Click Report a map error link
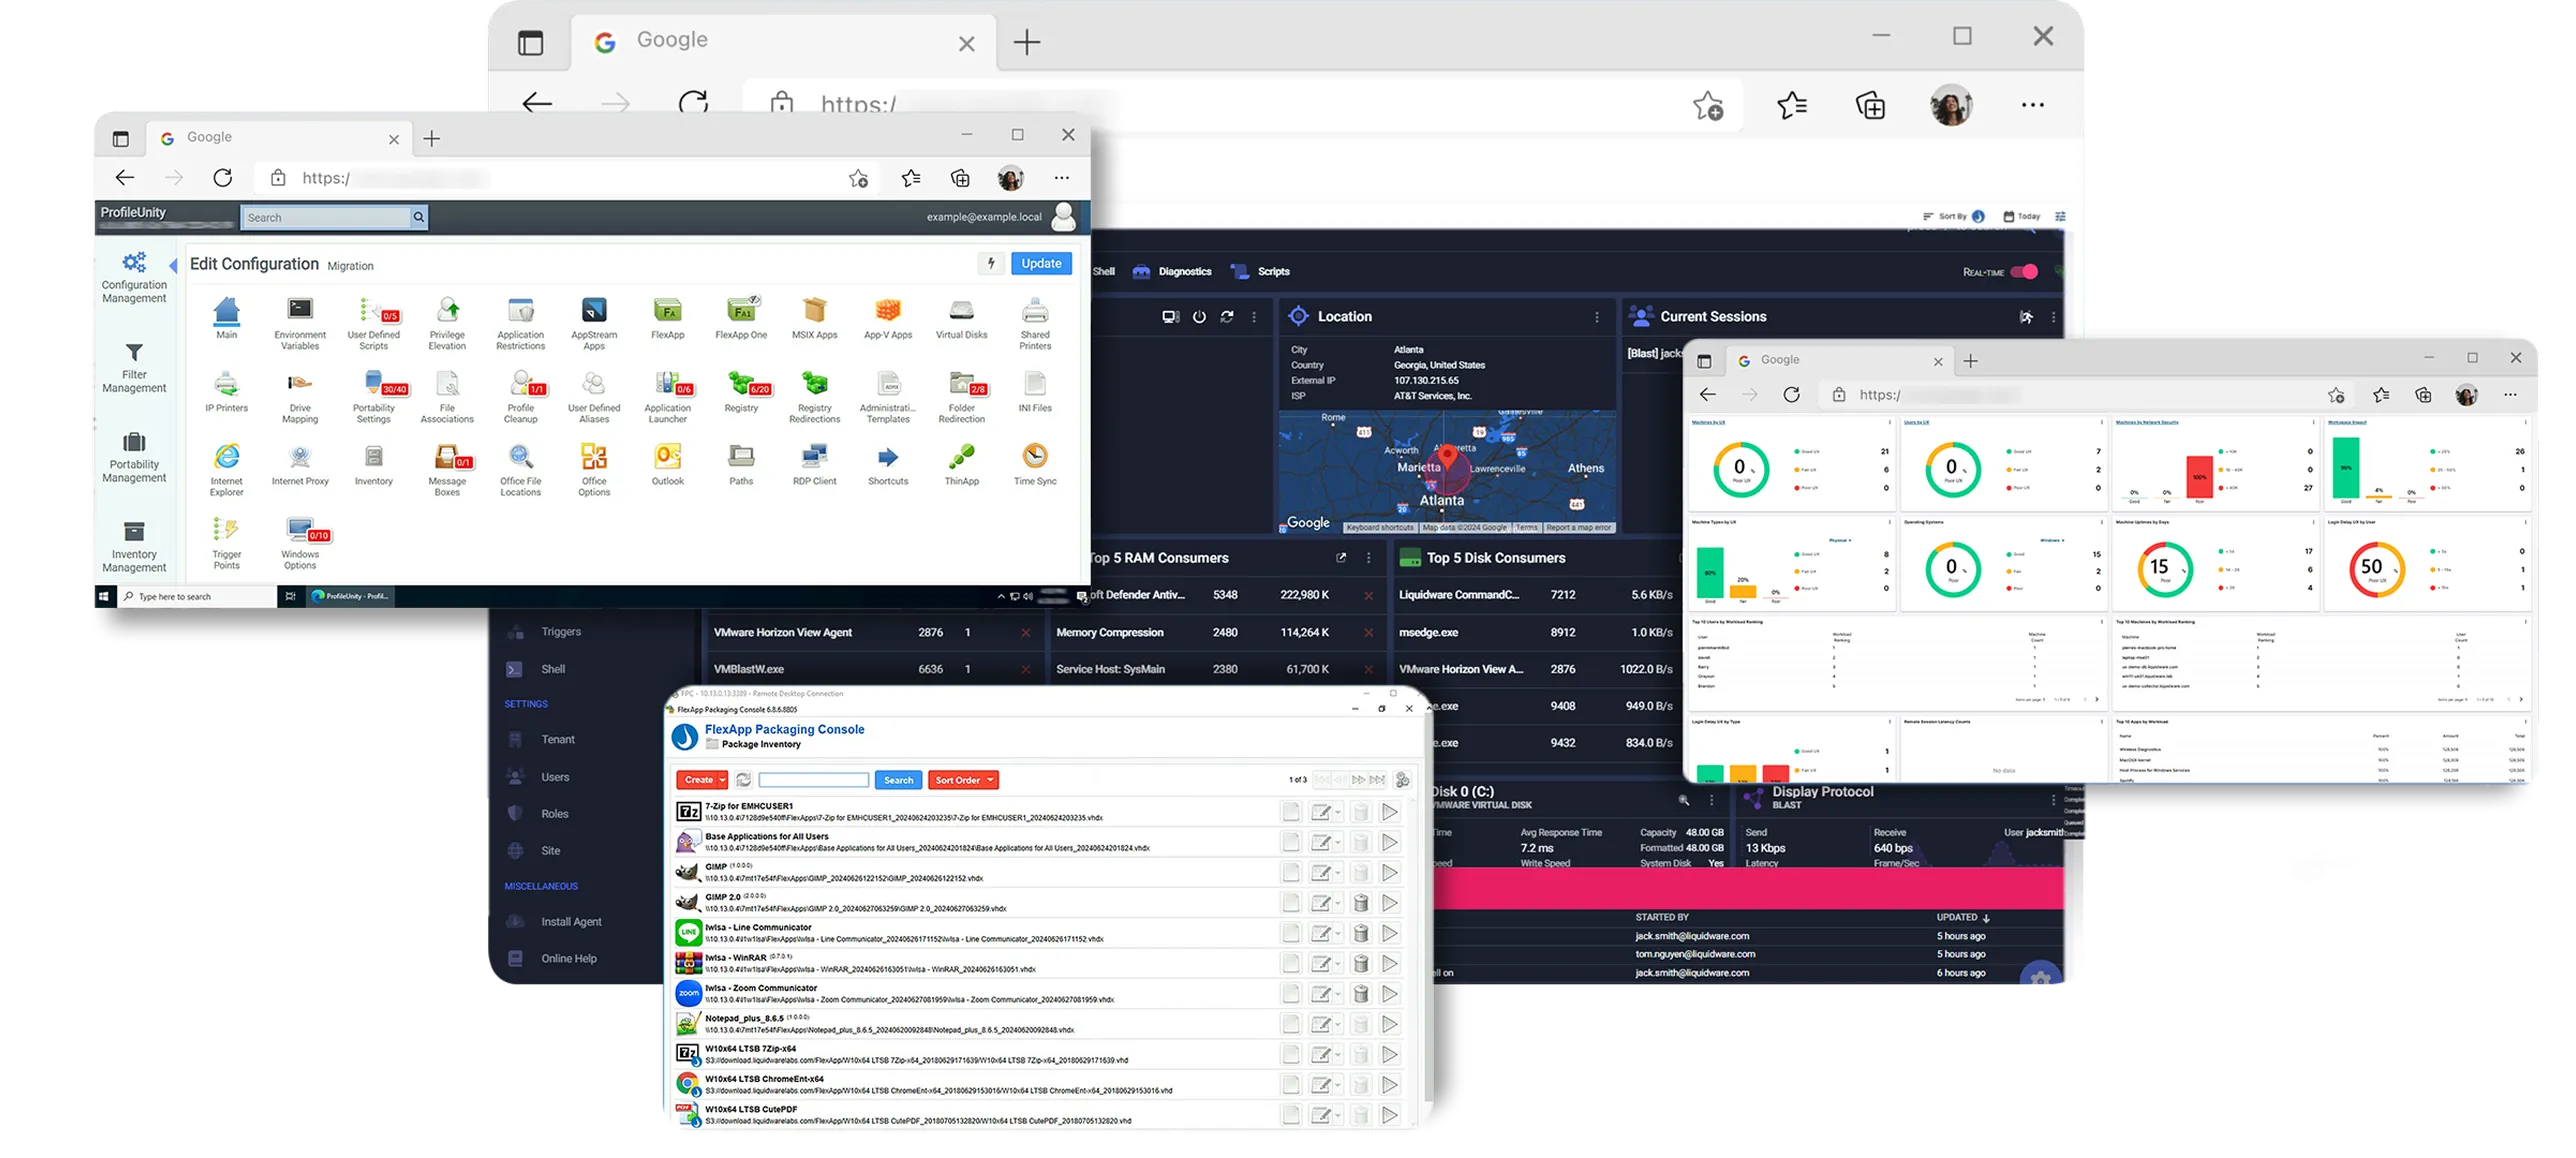The height and width of the screenshot is (1158, 2576). coord(1578,528)
